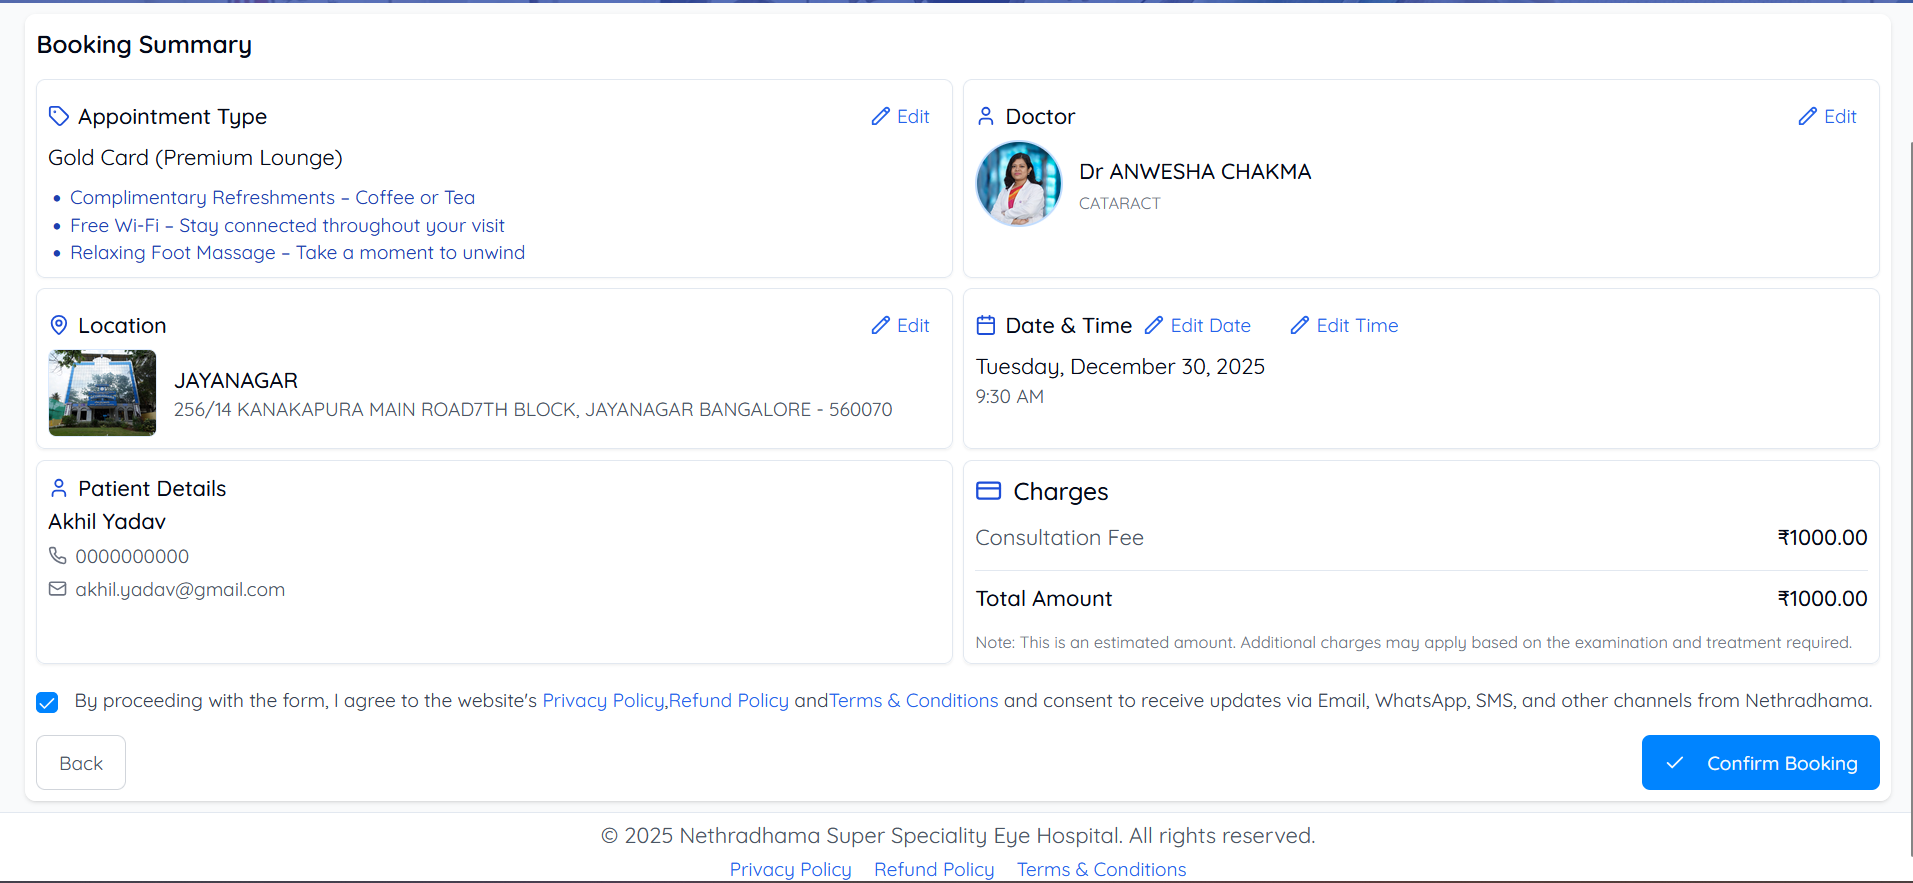The image size is (1913, 883).
Task: Click the Jayanagar hospital building thumbnail
Action: (x=102, y=393)
